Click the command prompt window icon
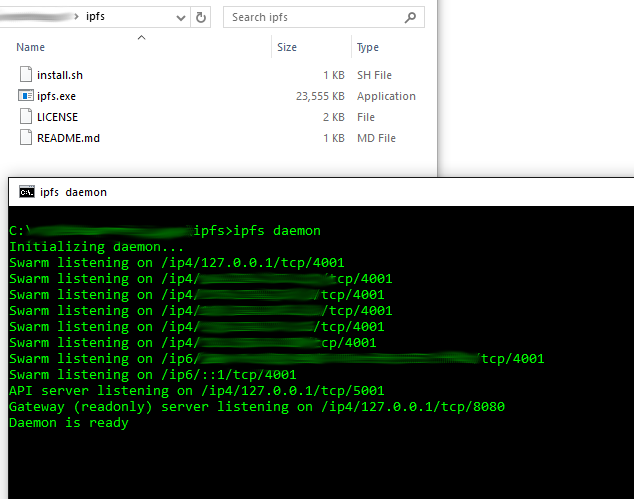This screenshot has width=634, height=499. pos(27,192)
